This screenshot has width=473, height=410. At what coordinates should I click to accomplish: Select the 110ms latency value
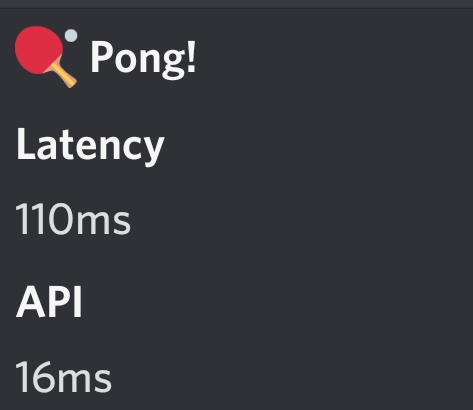click(73, 218)
